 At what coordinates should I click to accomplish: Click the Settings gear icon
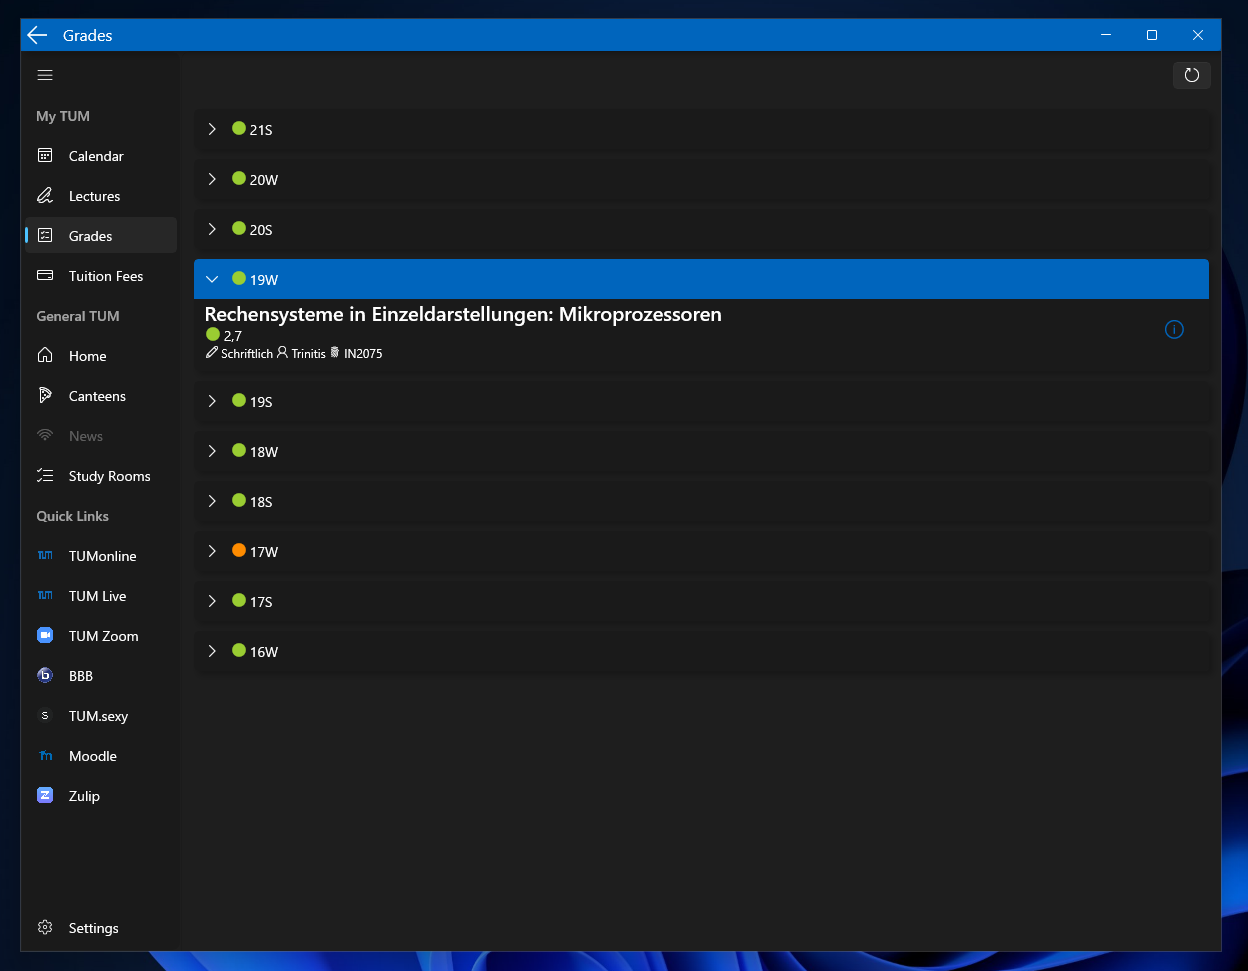click(x=45, y=927)
